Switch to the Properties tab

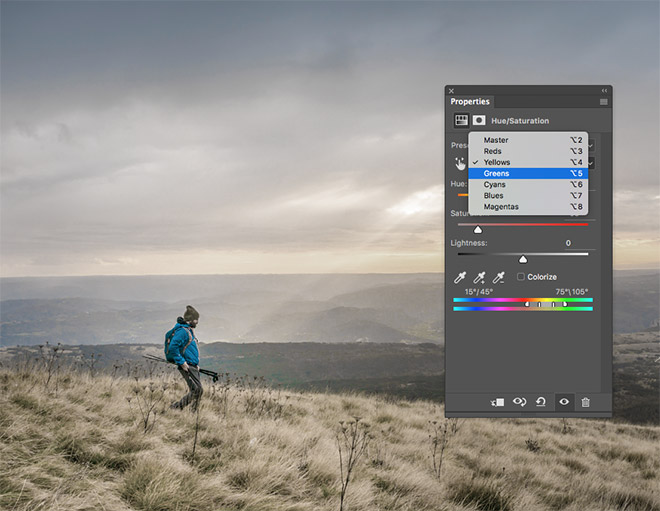470,102
